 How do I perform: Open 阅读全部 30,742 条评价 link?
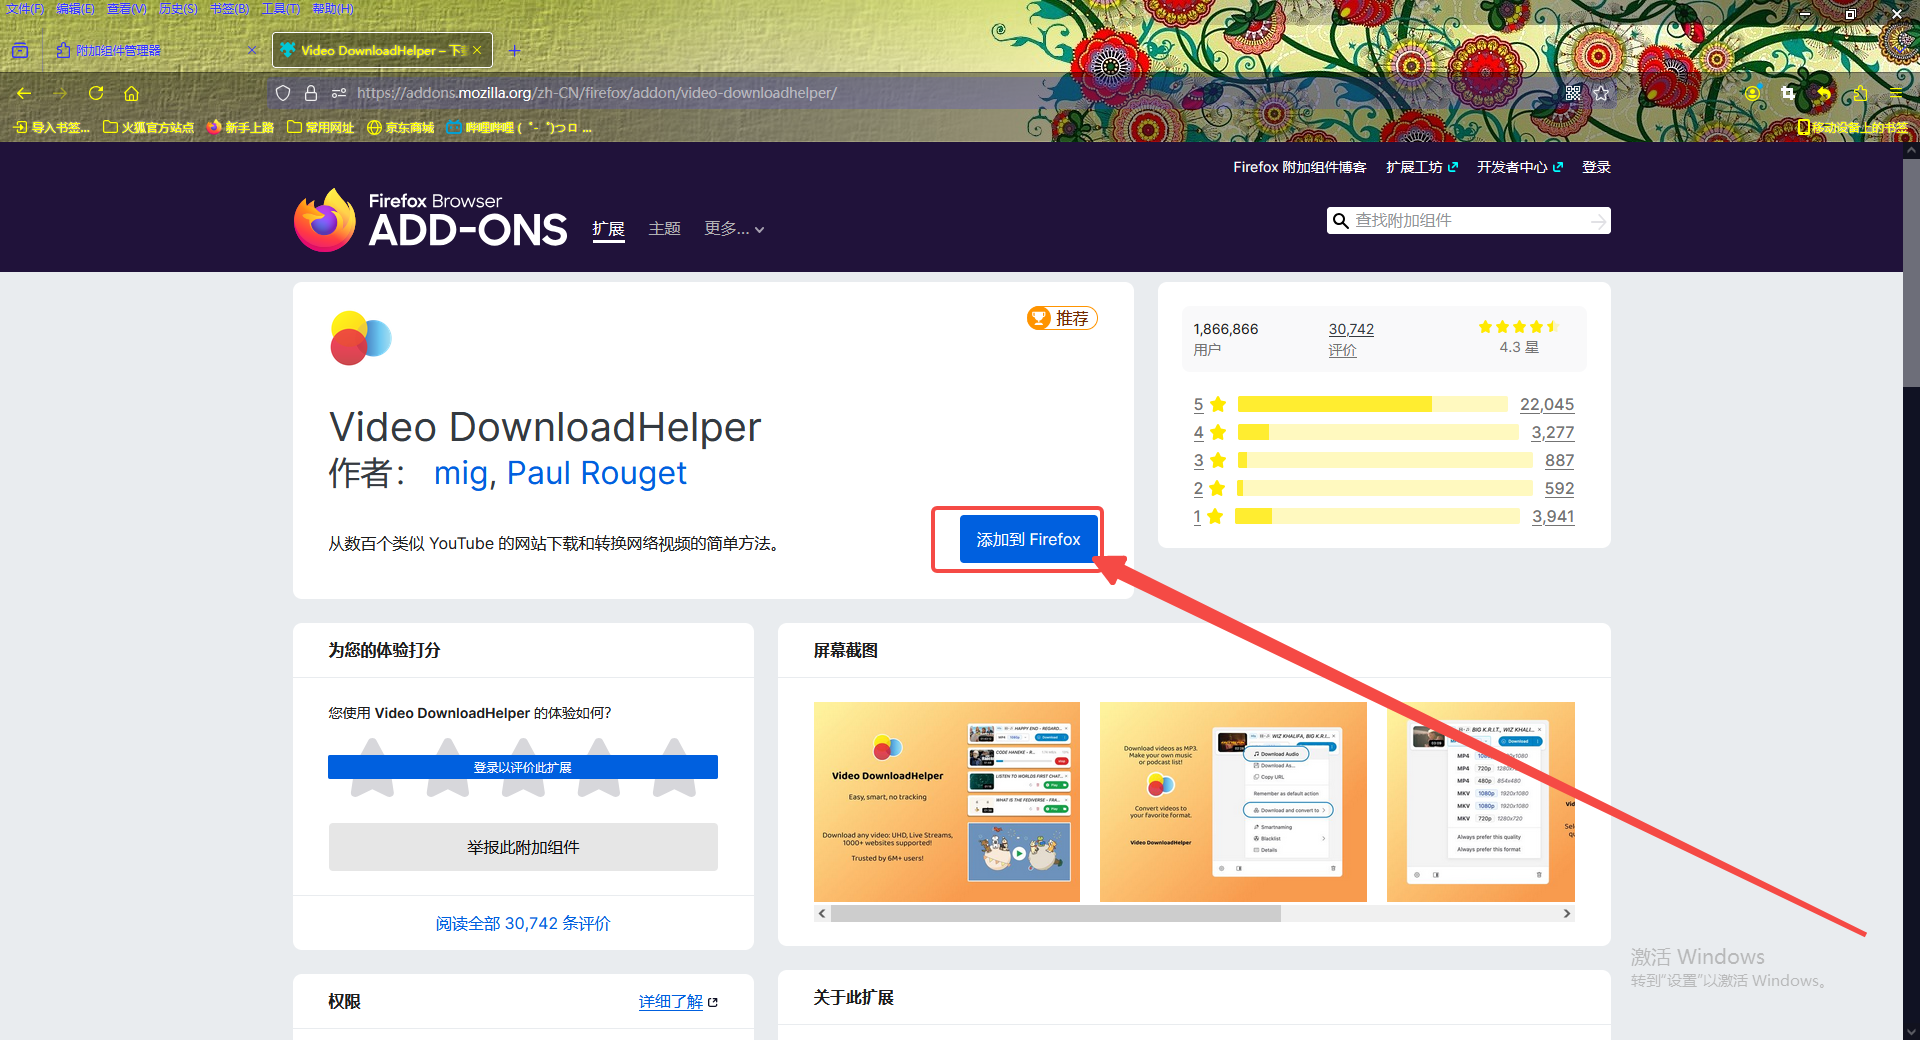pos(523,923)
